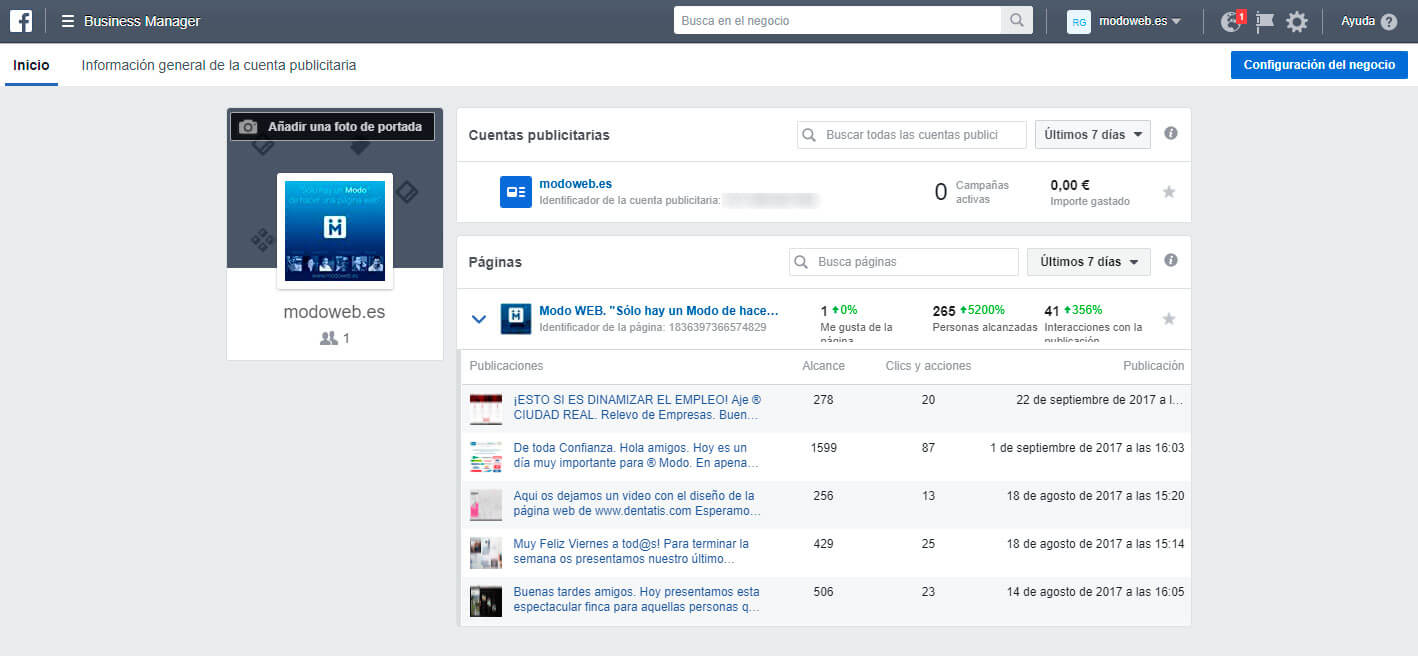Screen dimensions: 1418x656
Task: Click the 14 de agosto de 2017 date
Action: pos(1094,592)
